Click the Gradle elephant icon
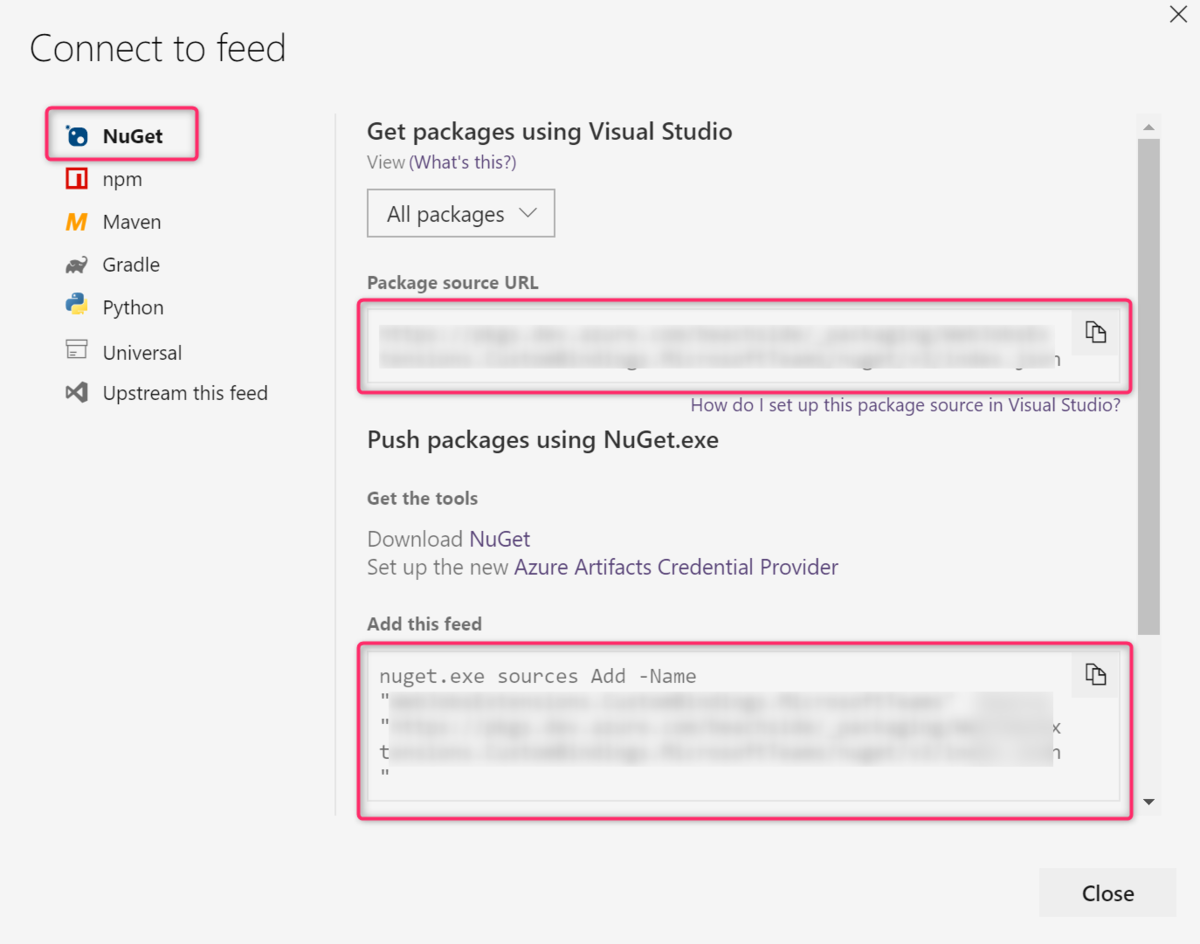Screen dimensions: 1200x944 77,265
